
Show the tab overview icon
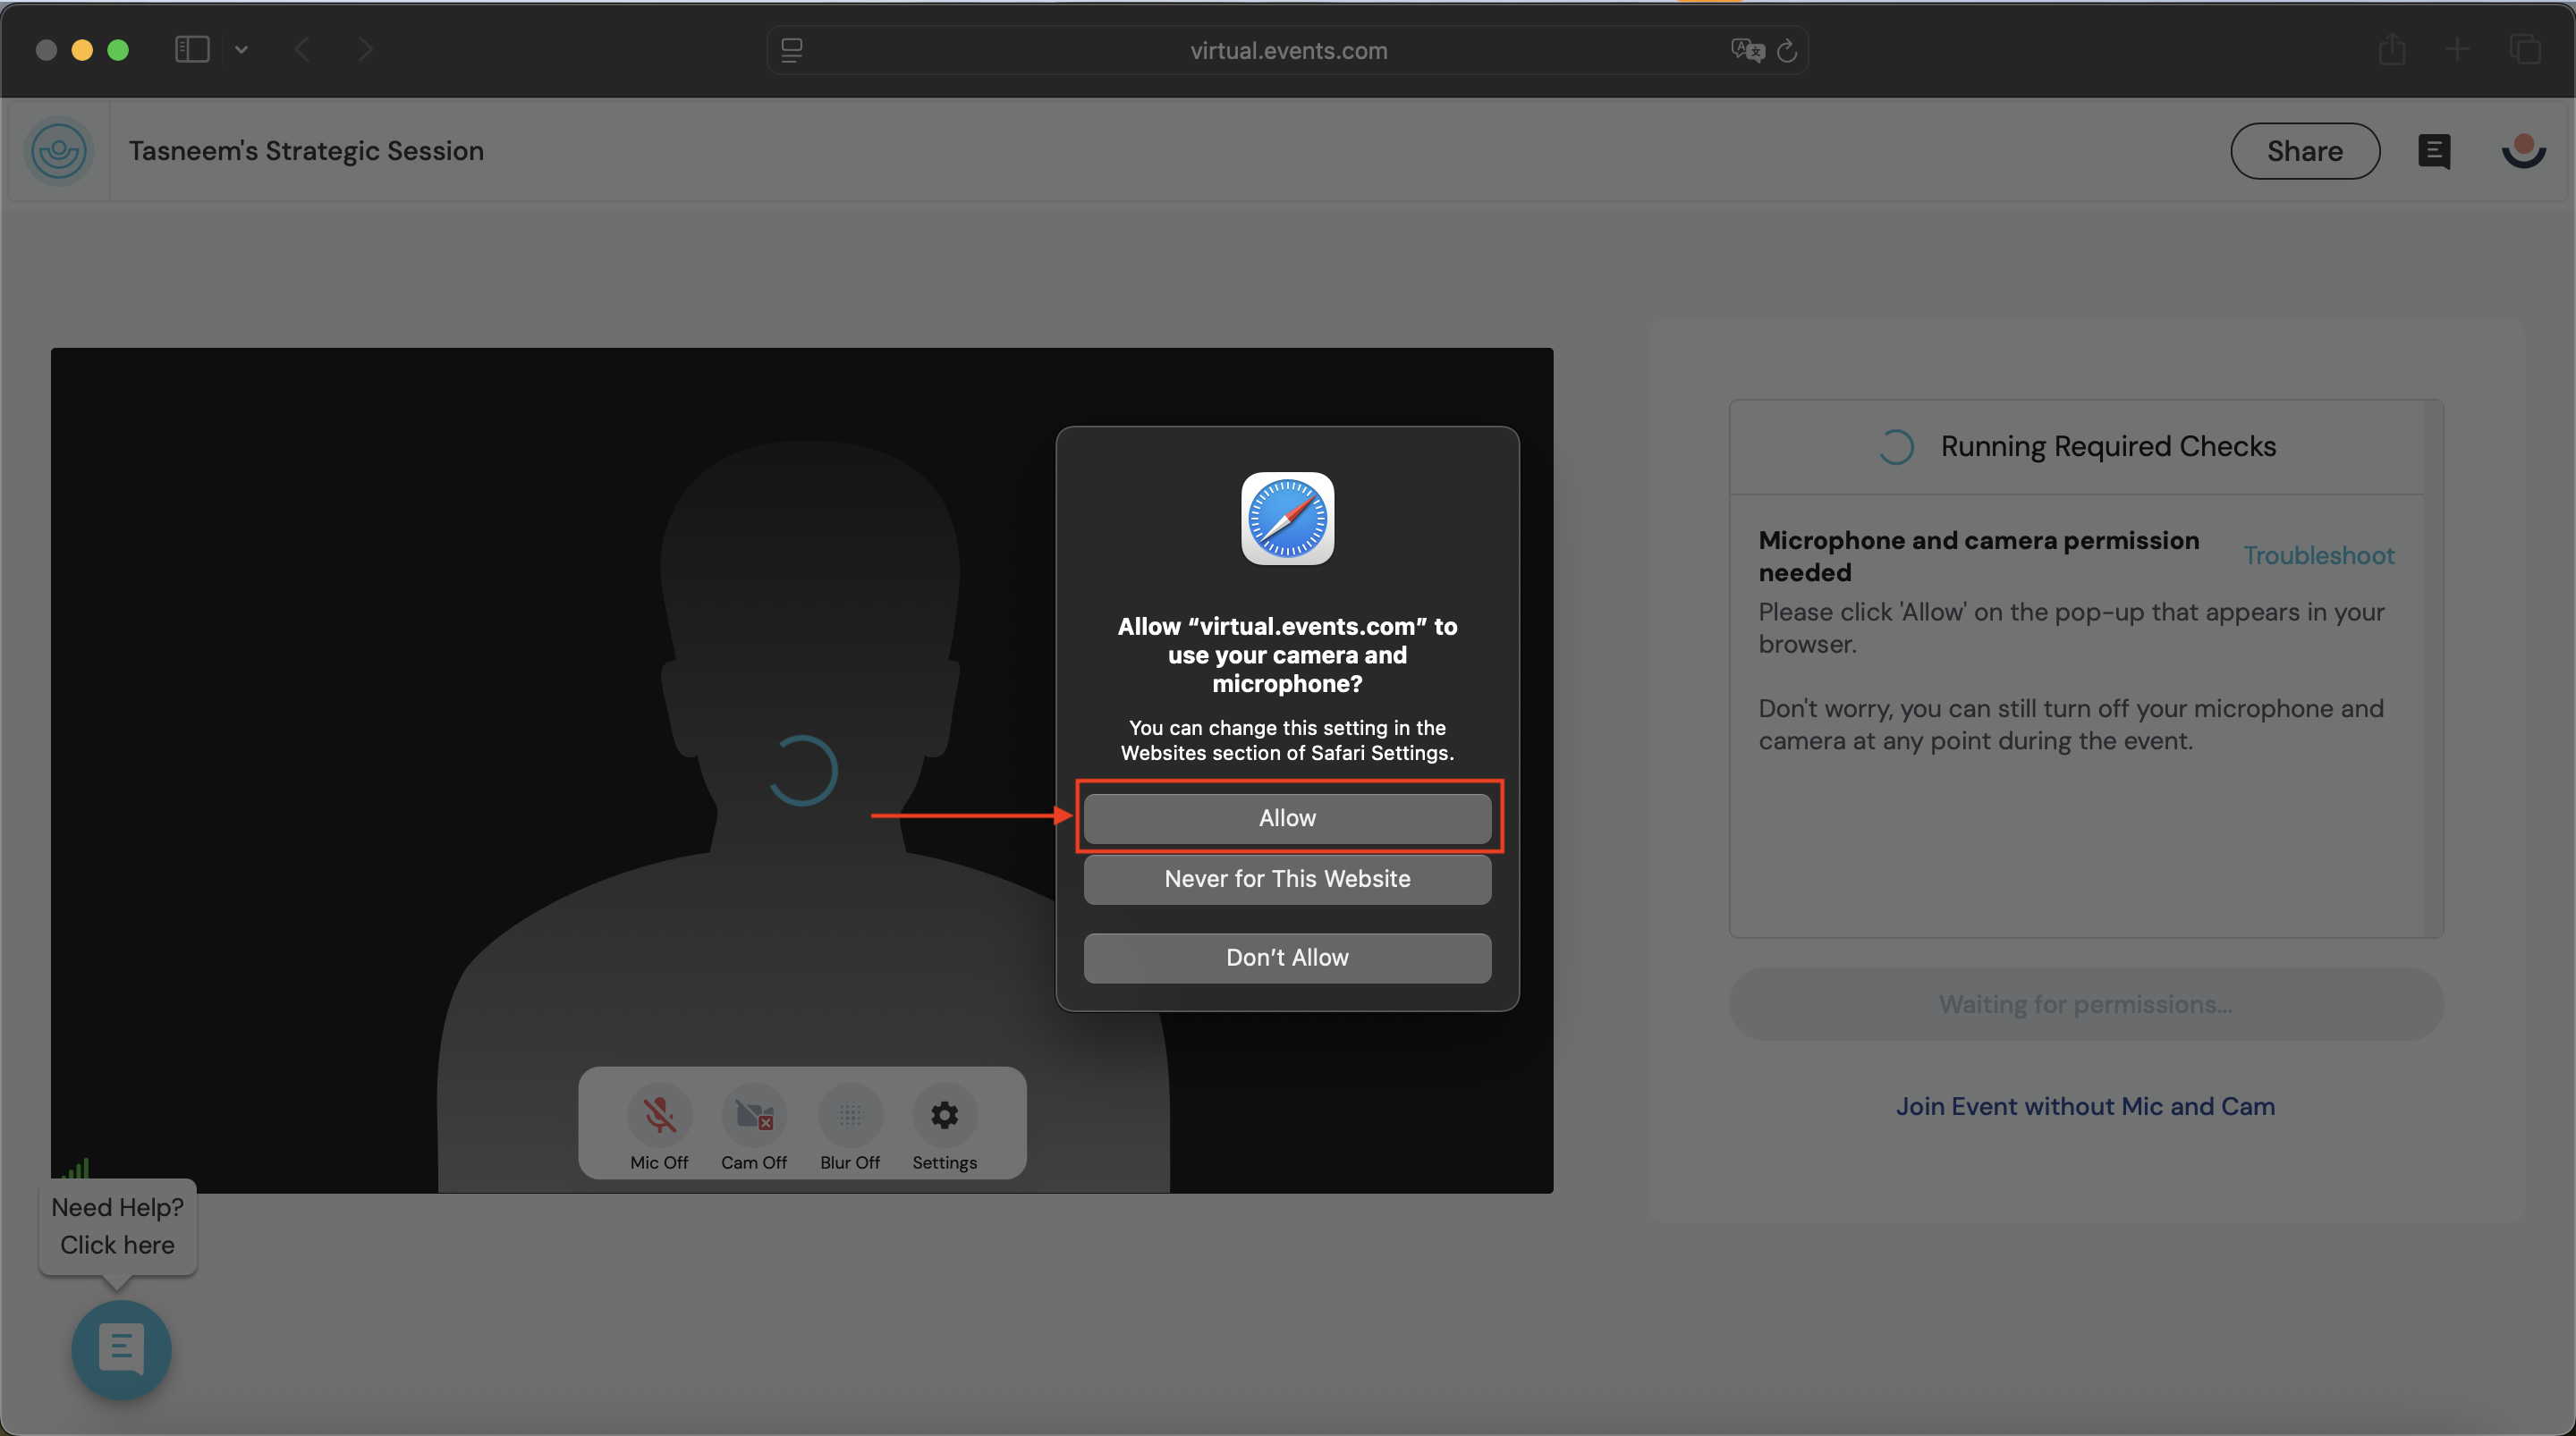(x=2525, y=49)
